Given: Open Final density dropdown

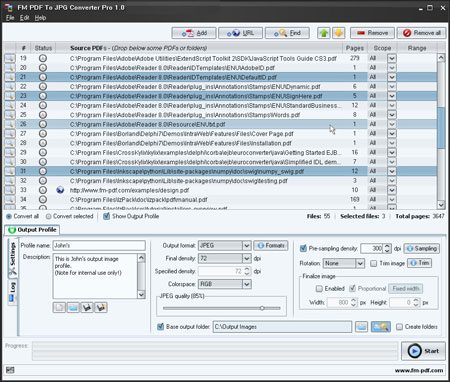Looking at the screenshot, I should click(x=246, y=258).
